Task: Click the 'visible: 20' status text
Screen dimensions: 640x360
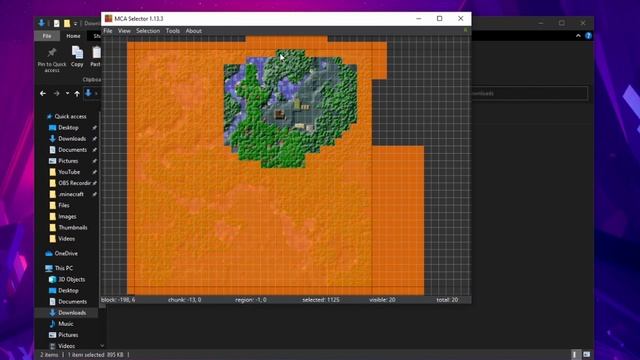Action: click(x=382, y=300)
